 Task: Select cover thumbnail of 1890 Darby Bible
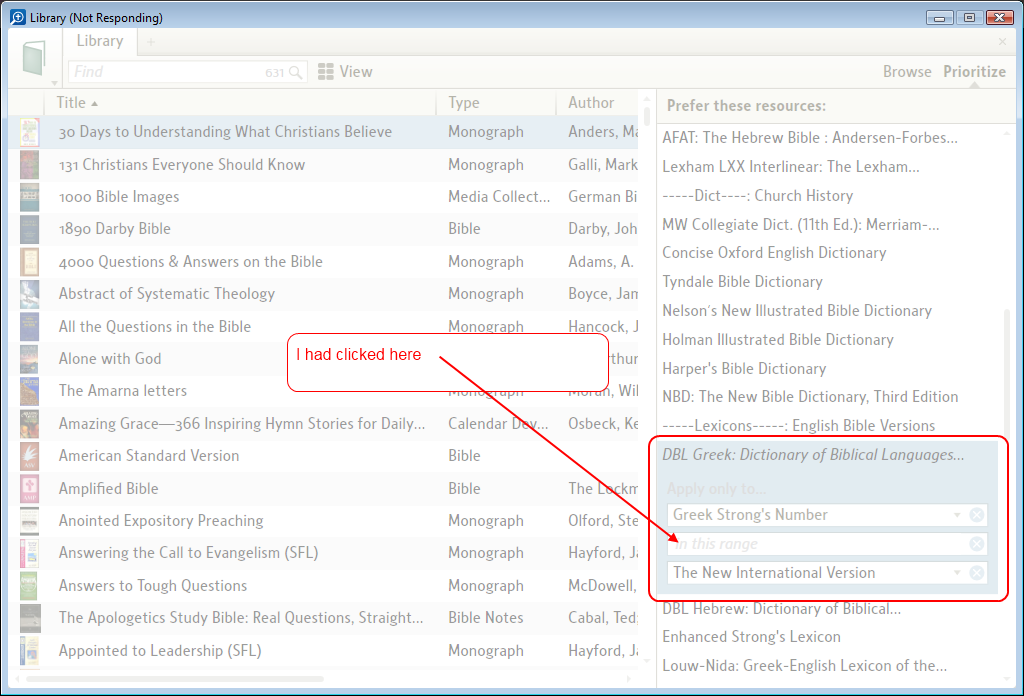tap(29, 229)
